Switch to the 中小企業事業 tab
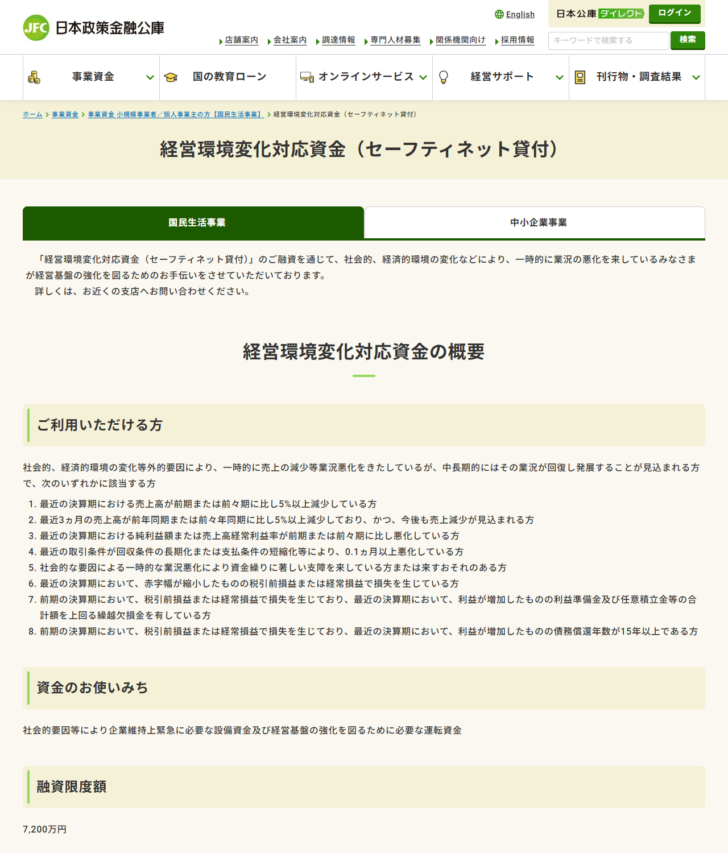Viewport: 728px width, 853px height. [535, 222]
